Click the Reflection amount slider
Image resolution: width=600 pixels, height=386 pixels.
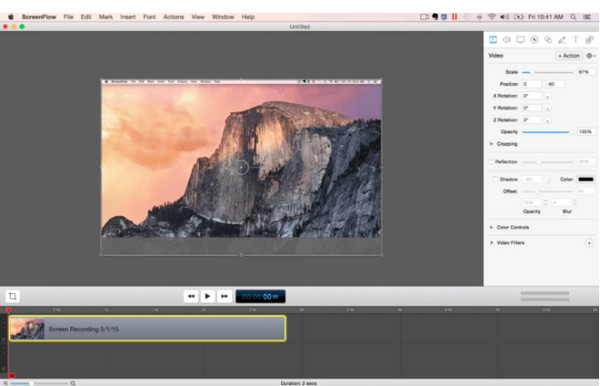click(x=548, y=162)
